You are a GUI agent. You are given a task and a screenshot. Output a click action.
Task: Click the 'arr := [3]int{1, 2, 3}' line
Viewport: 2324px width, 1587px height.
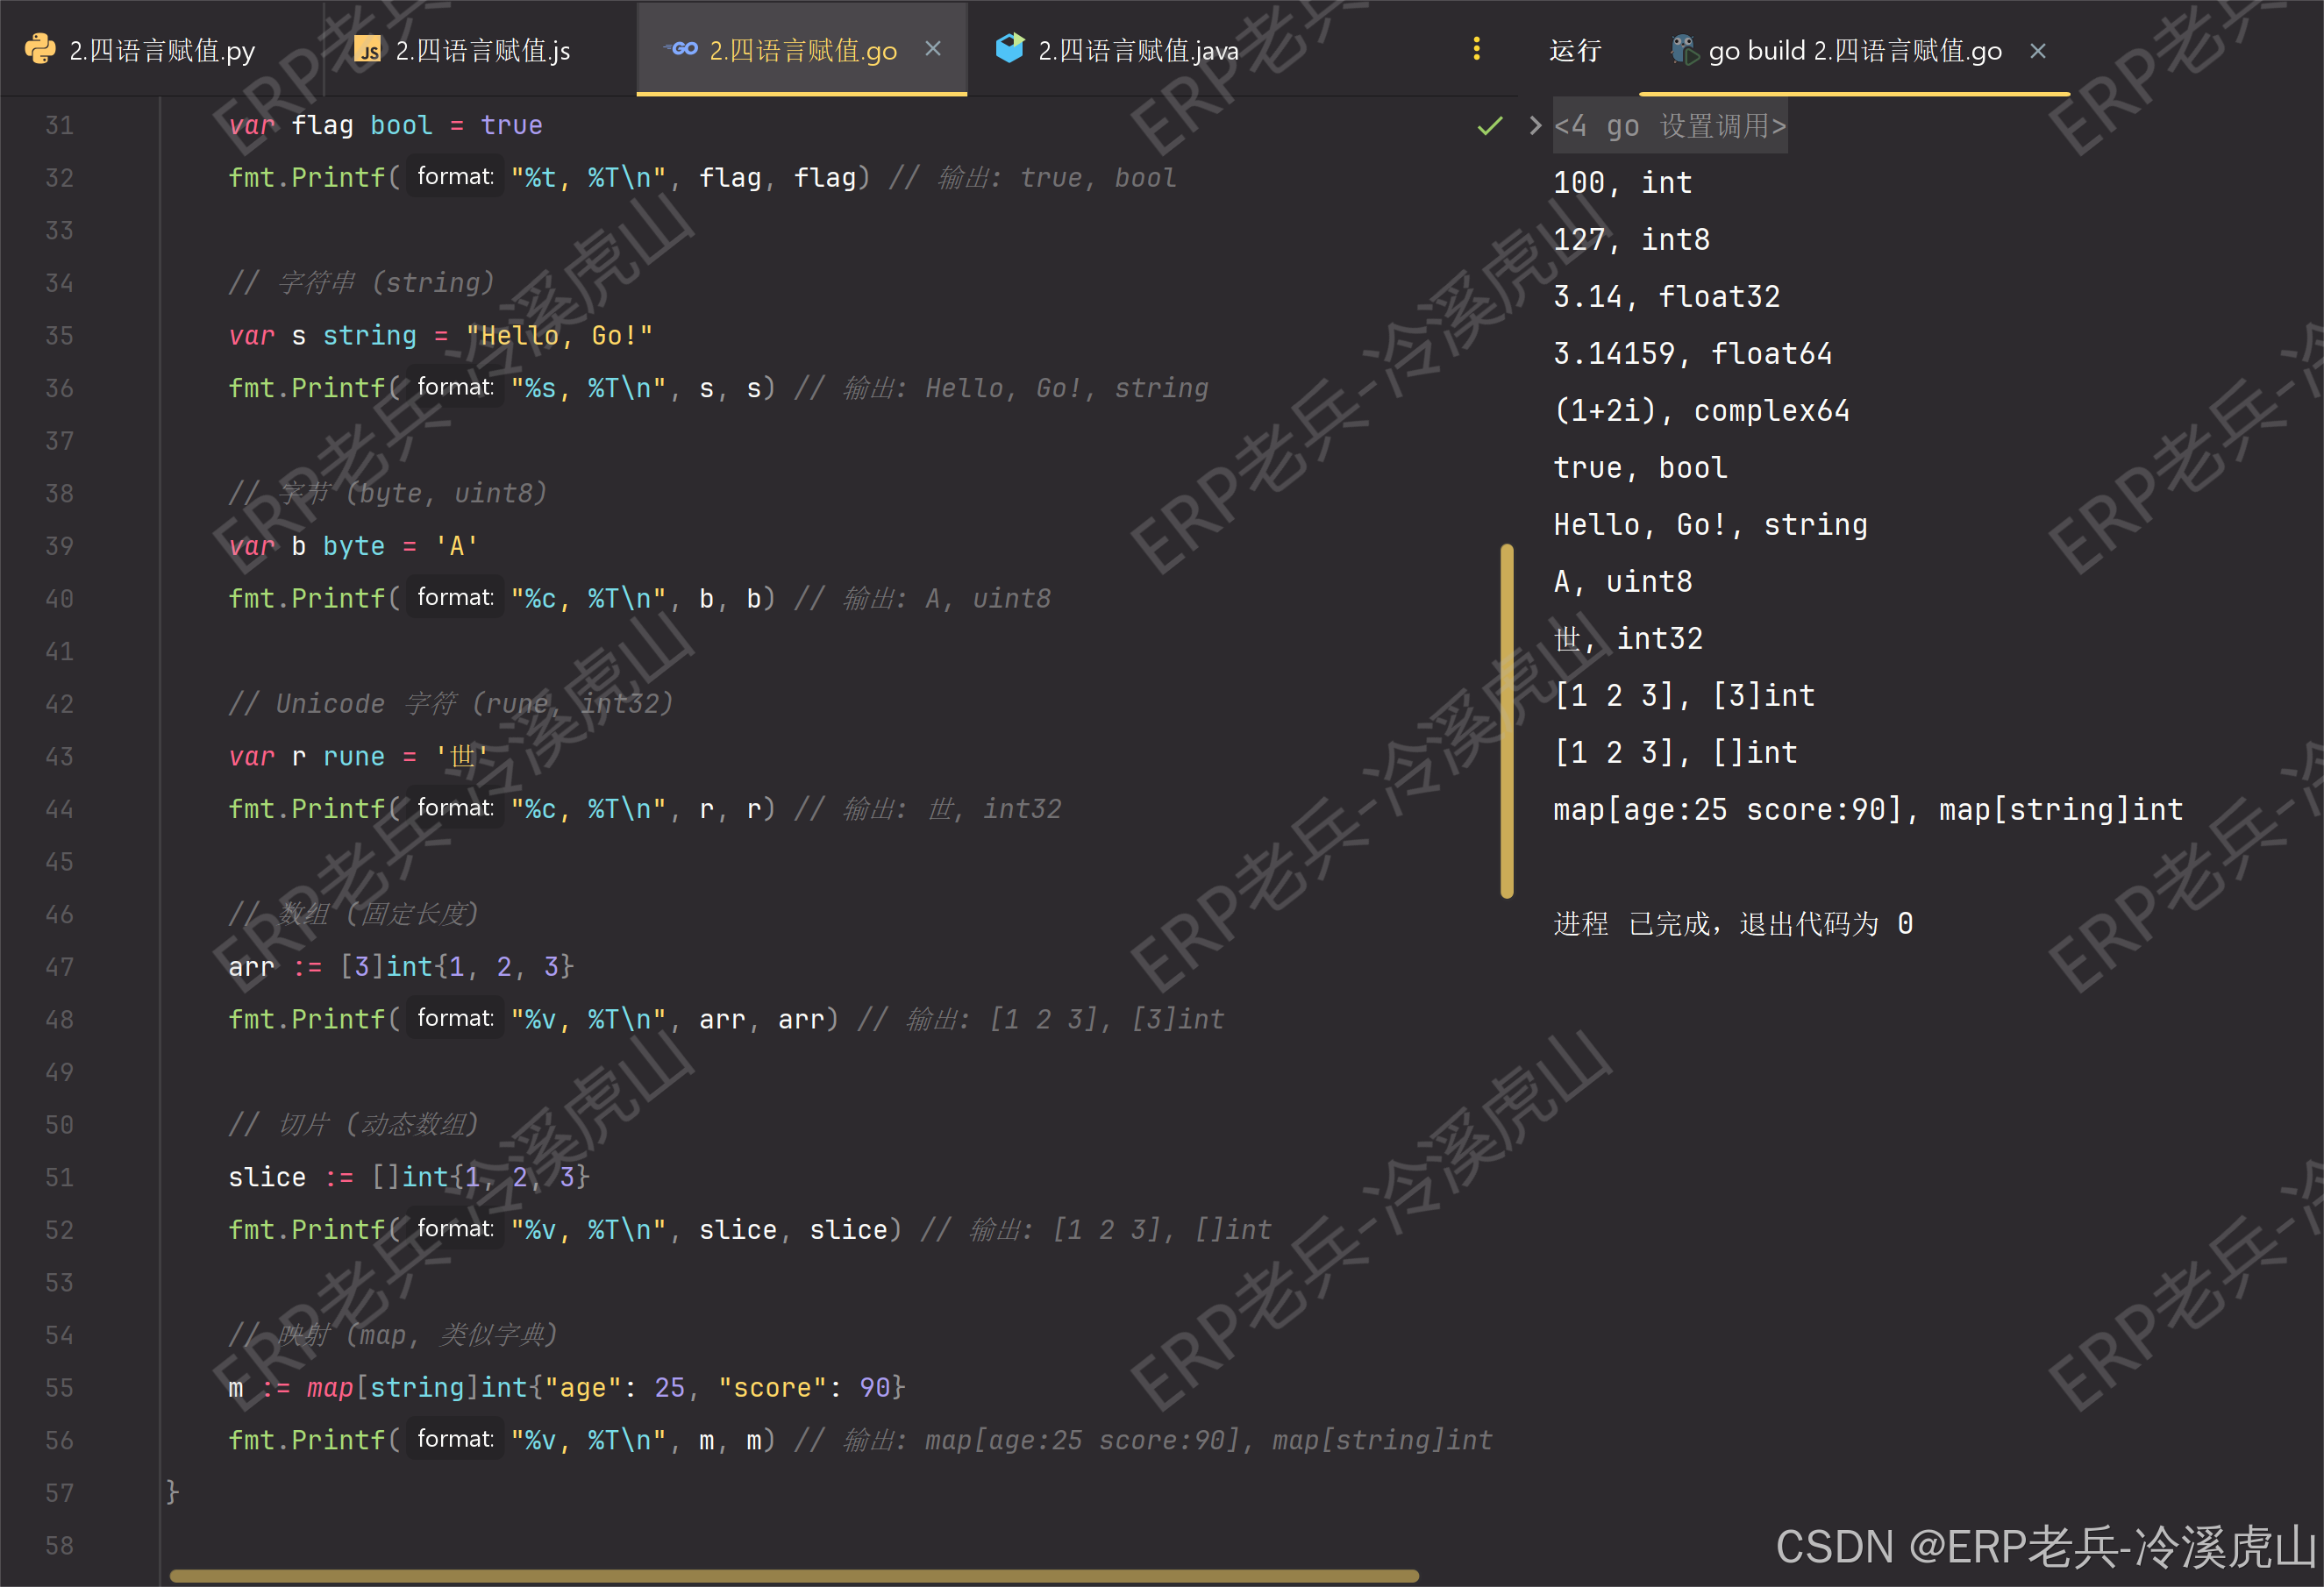401,967
